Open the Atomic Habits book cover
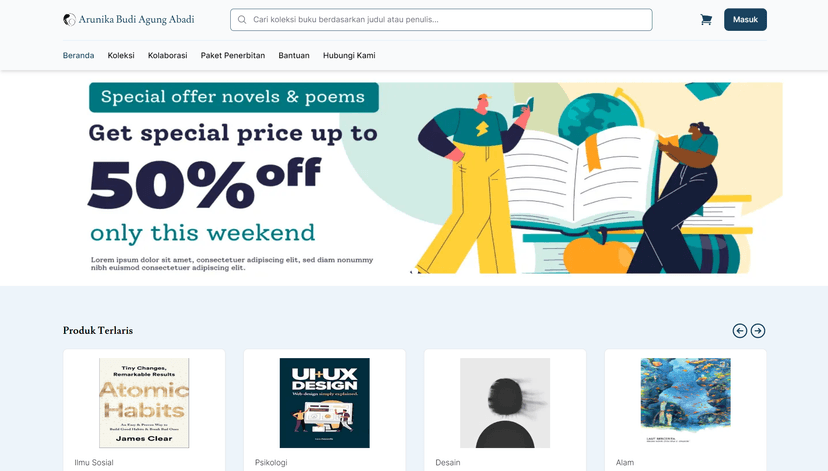 tap(144, 403)
